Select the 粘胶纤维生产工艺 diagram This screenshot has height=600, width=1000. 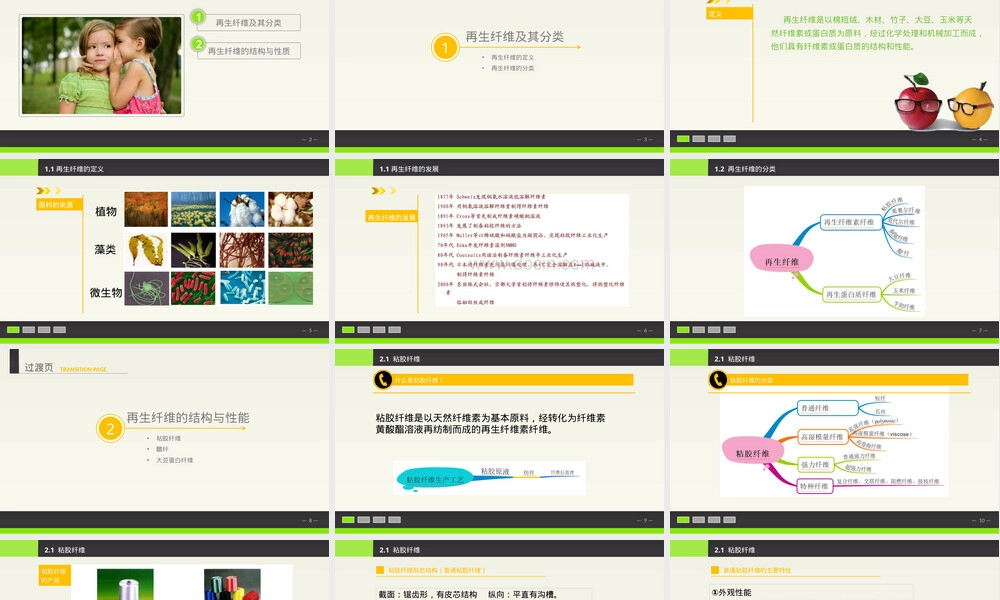(x=489, y=478)
